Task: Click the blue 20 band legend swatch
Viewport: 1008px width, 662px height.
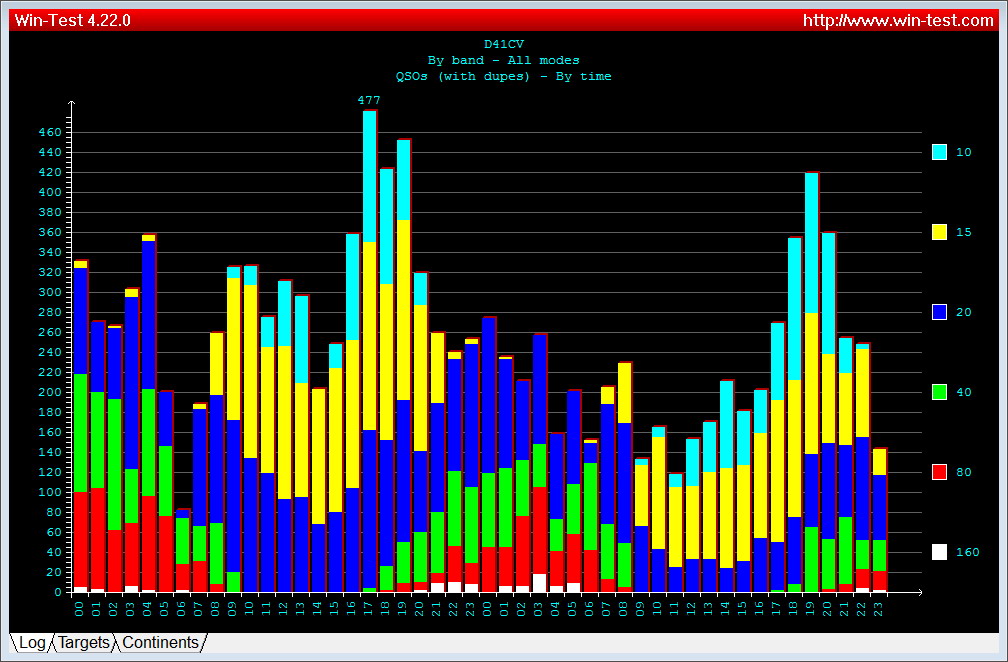Action: point(939,312)
